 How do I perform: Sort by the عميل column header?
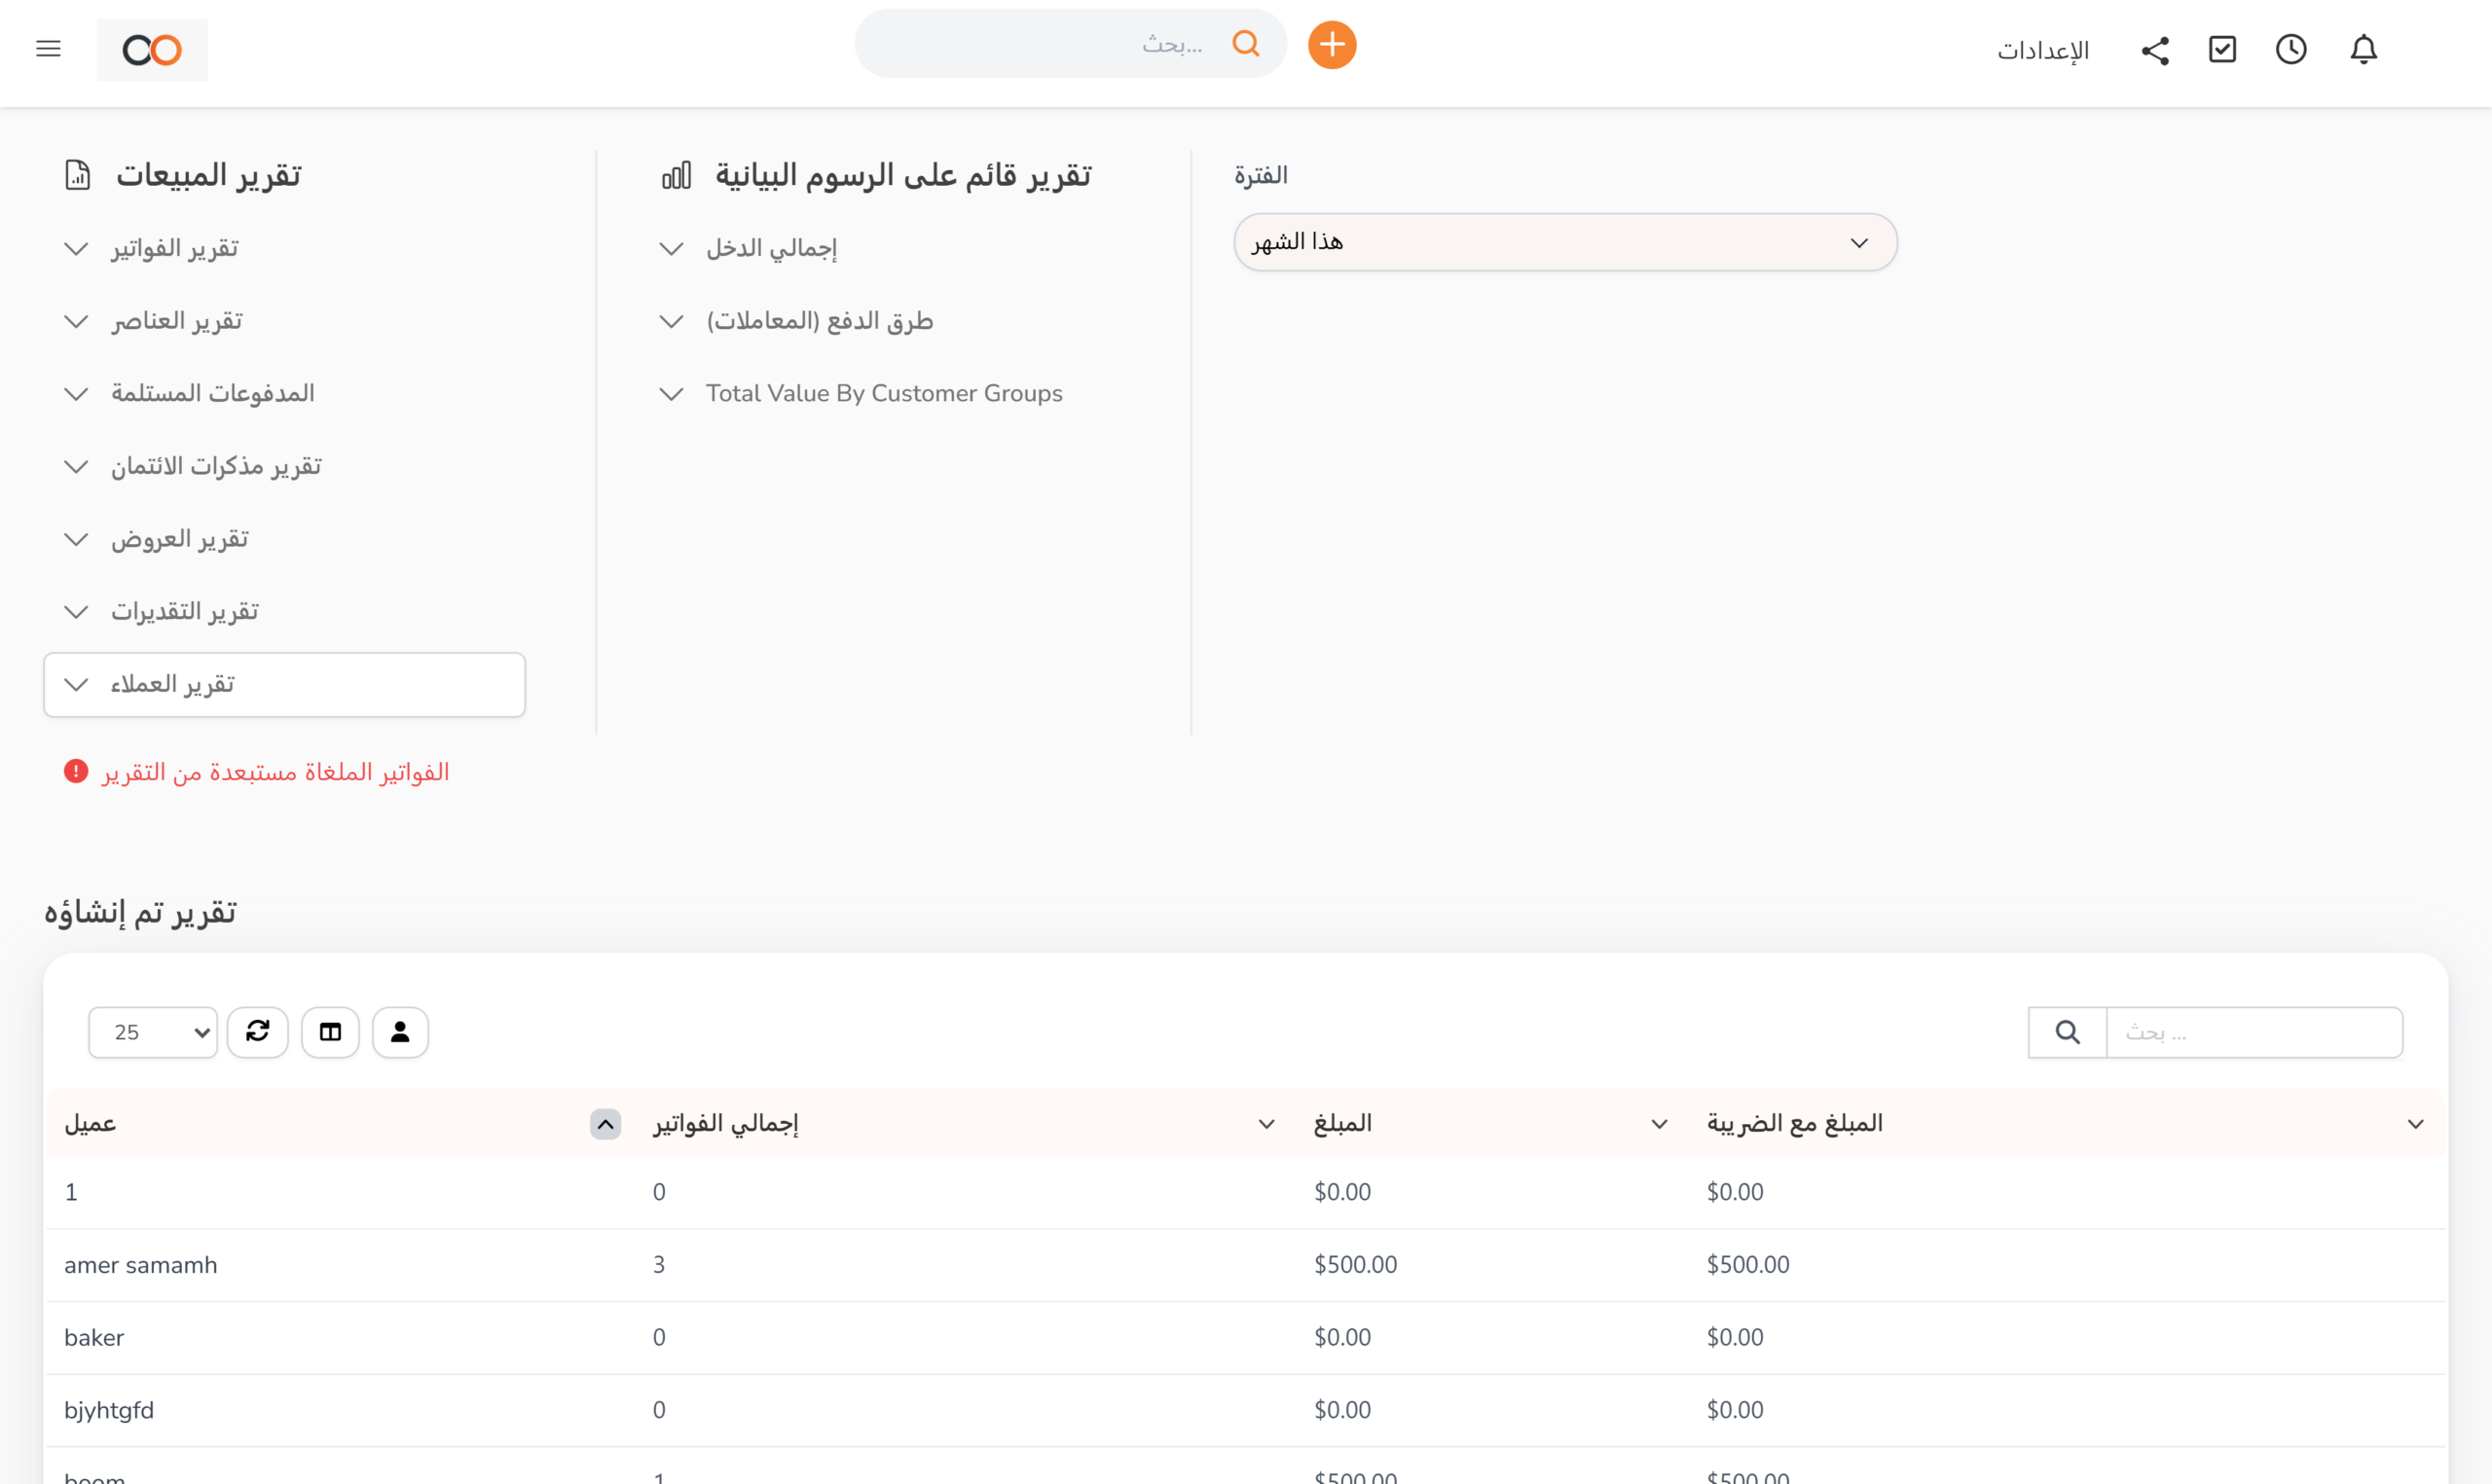(90, 1123)
